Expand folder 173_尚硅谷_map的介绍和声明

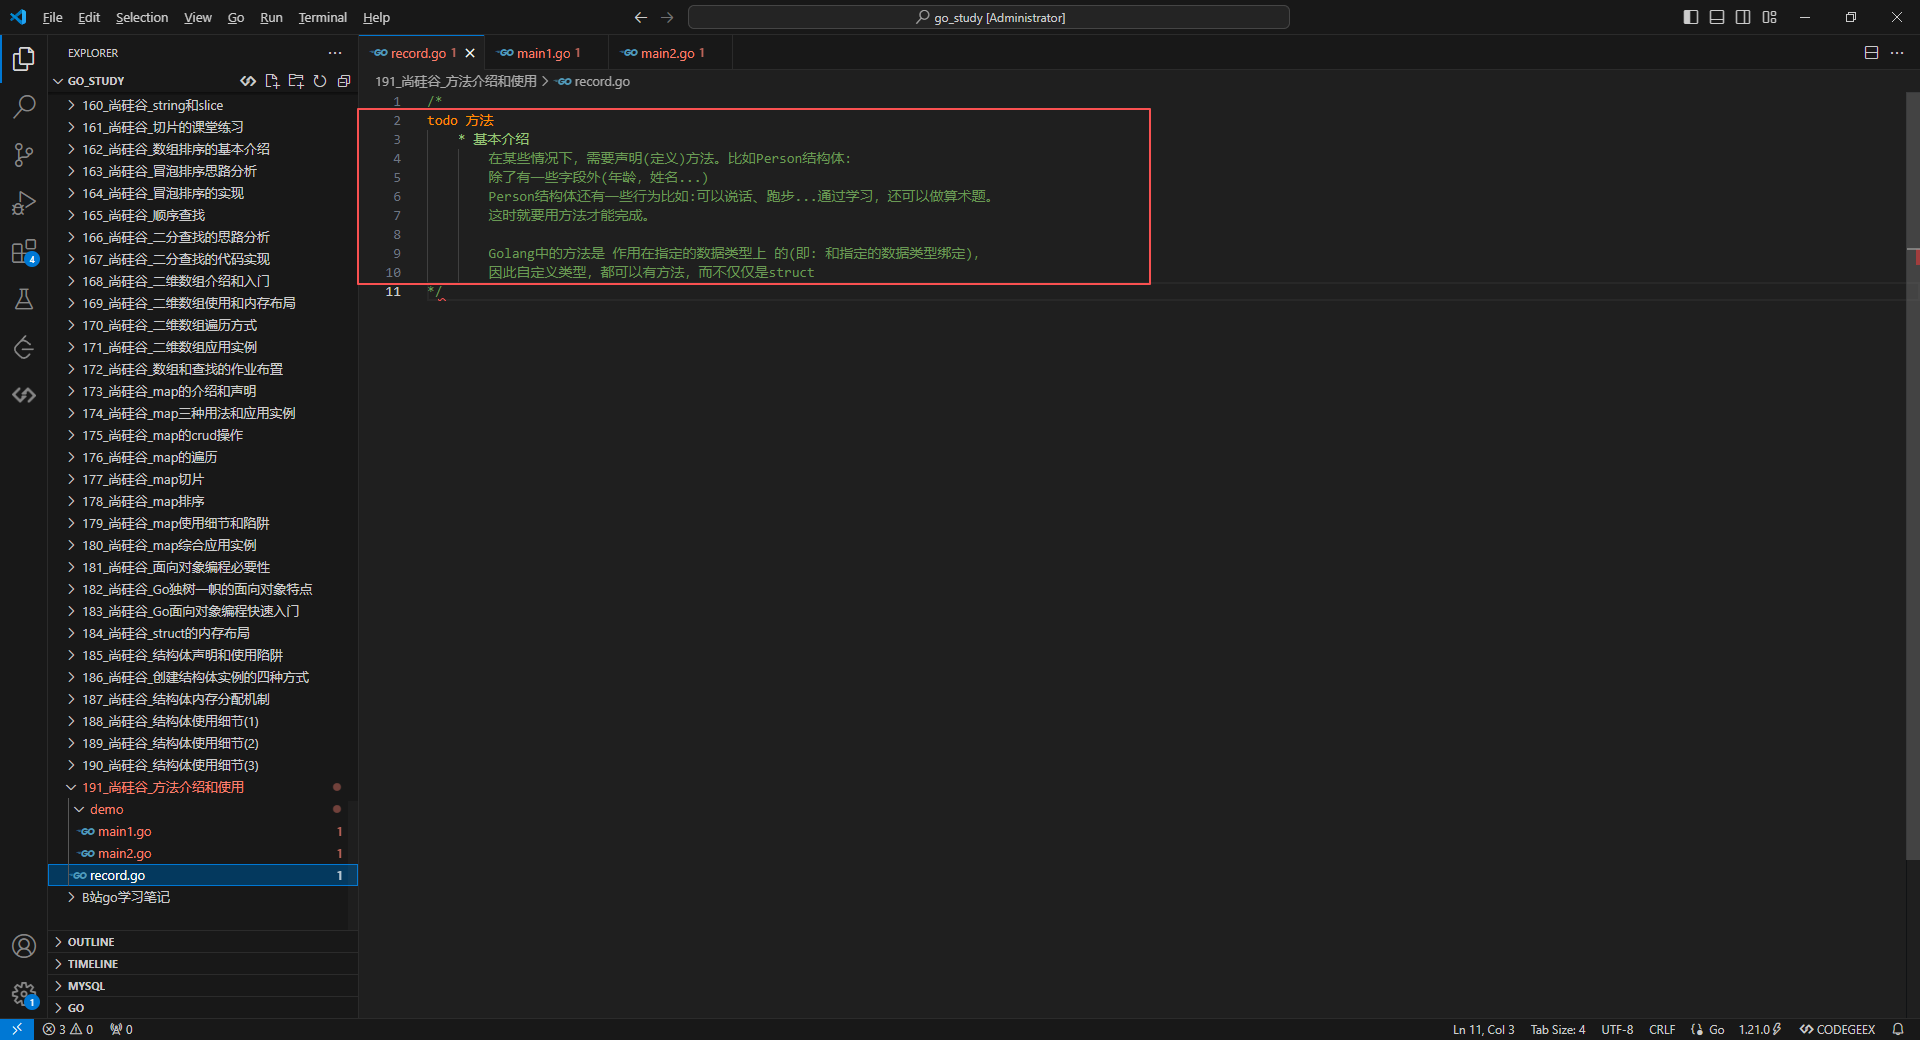tap(203, 391)
